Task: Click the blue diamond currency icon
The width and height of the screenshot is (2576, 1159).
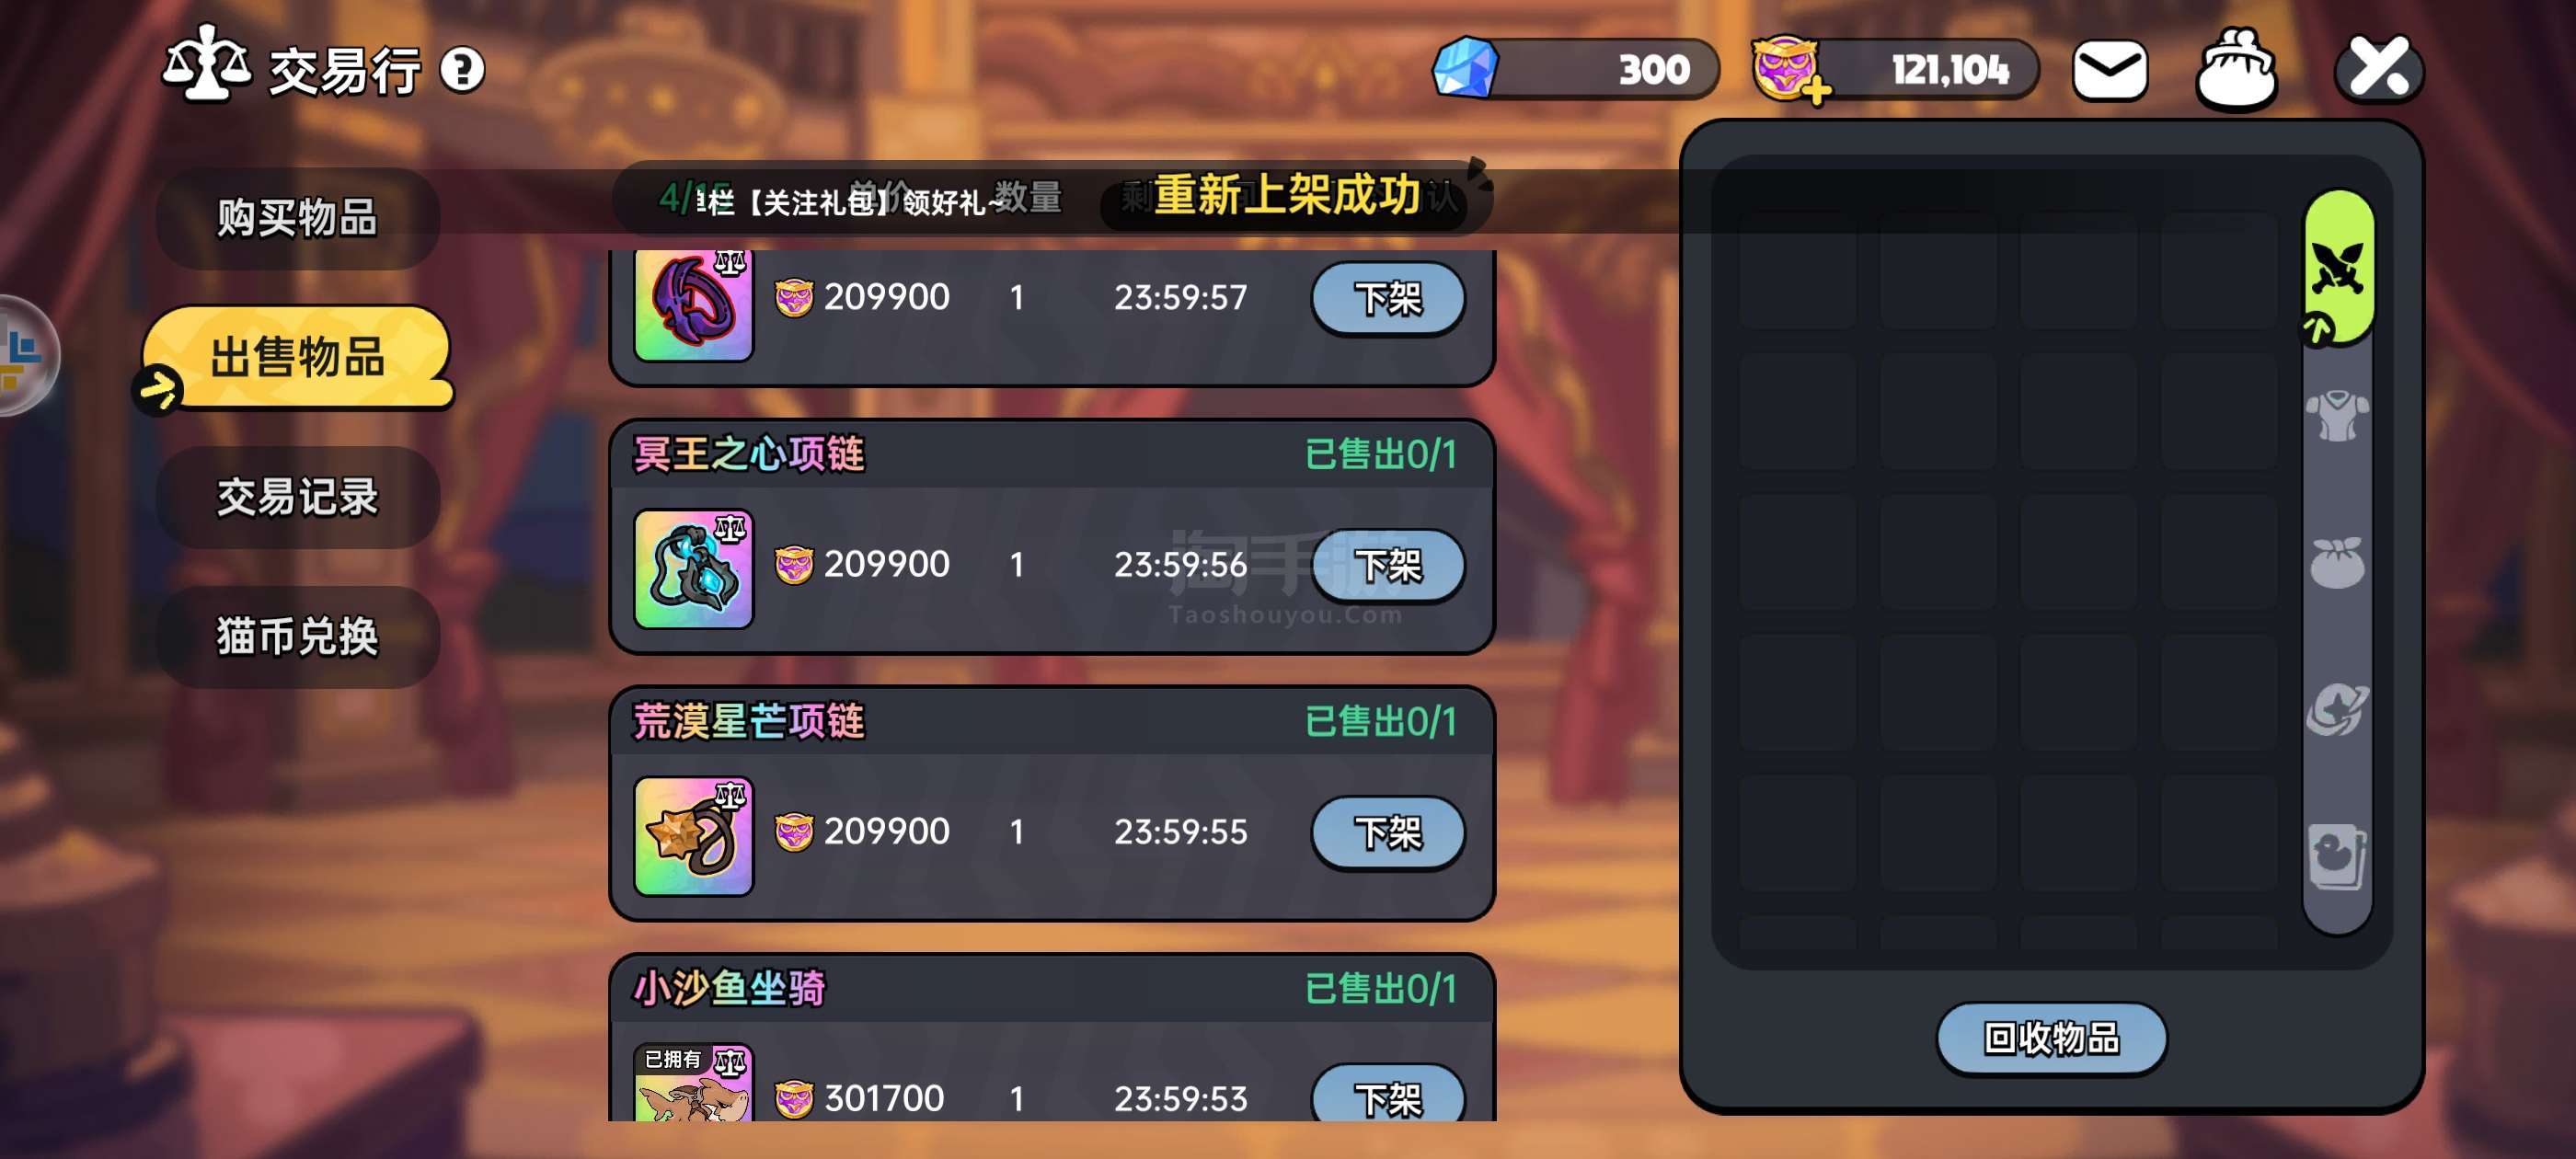Action: click(x=1465, y=68)
